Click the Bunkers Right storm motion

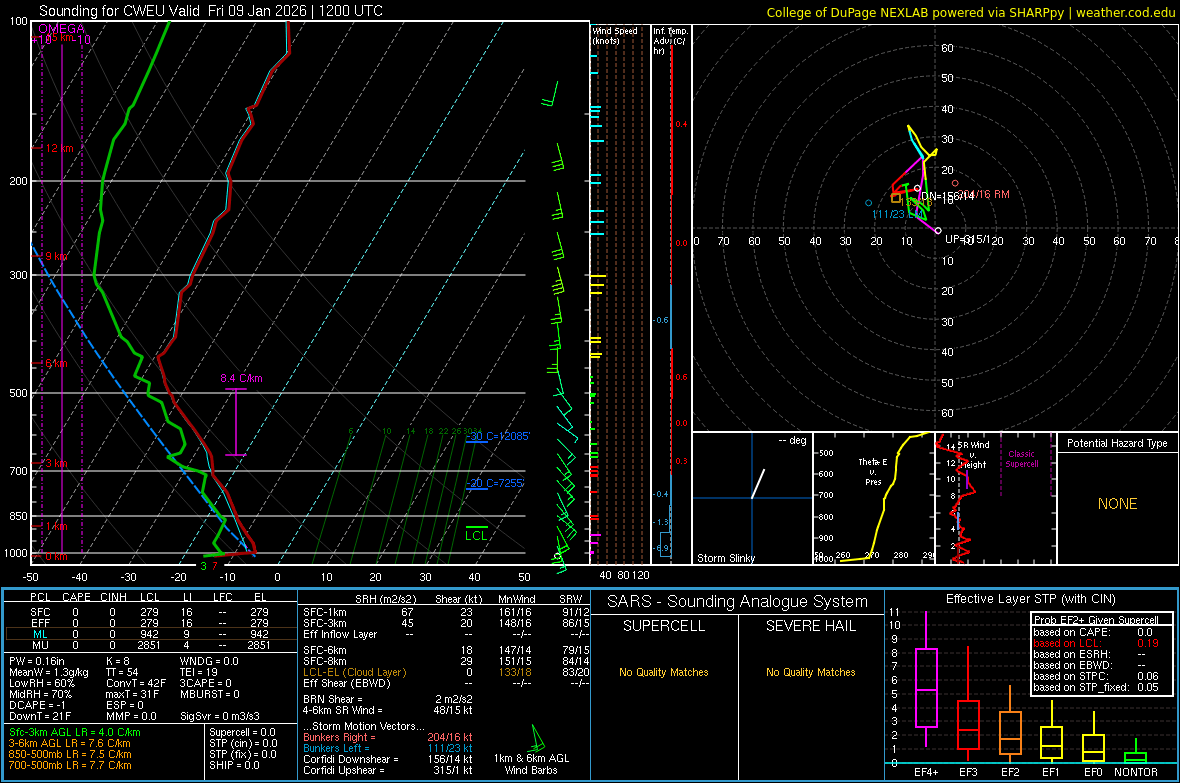388,737
